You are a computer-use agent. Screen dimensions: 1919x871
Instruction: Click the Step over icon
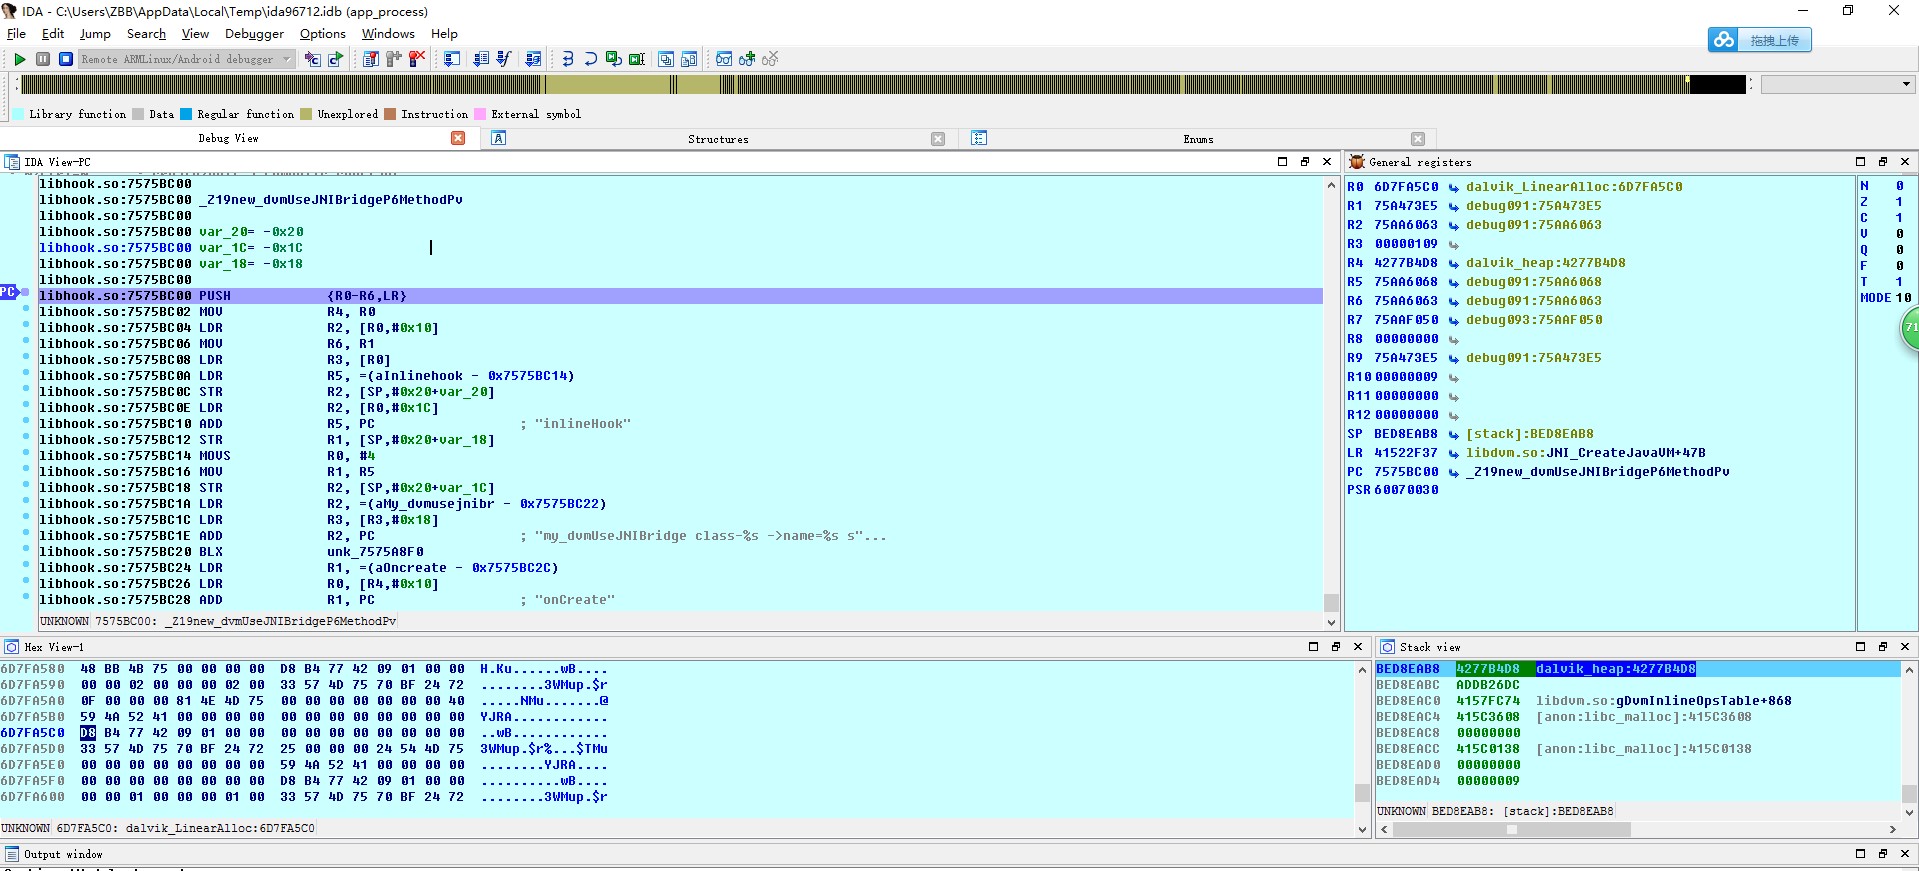click(590, 60)
